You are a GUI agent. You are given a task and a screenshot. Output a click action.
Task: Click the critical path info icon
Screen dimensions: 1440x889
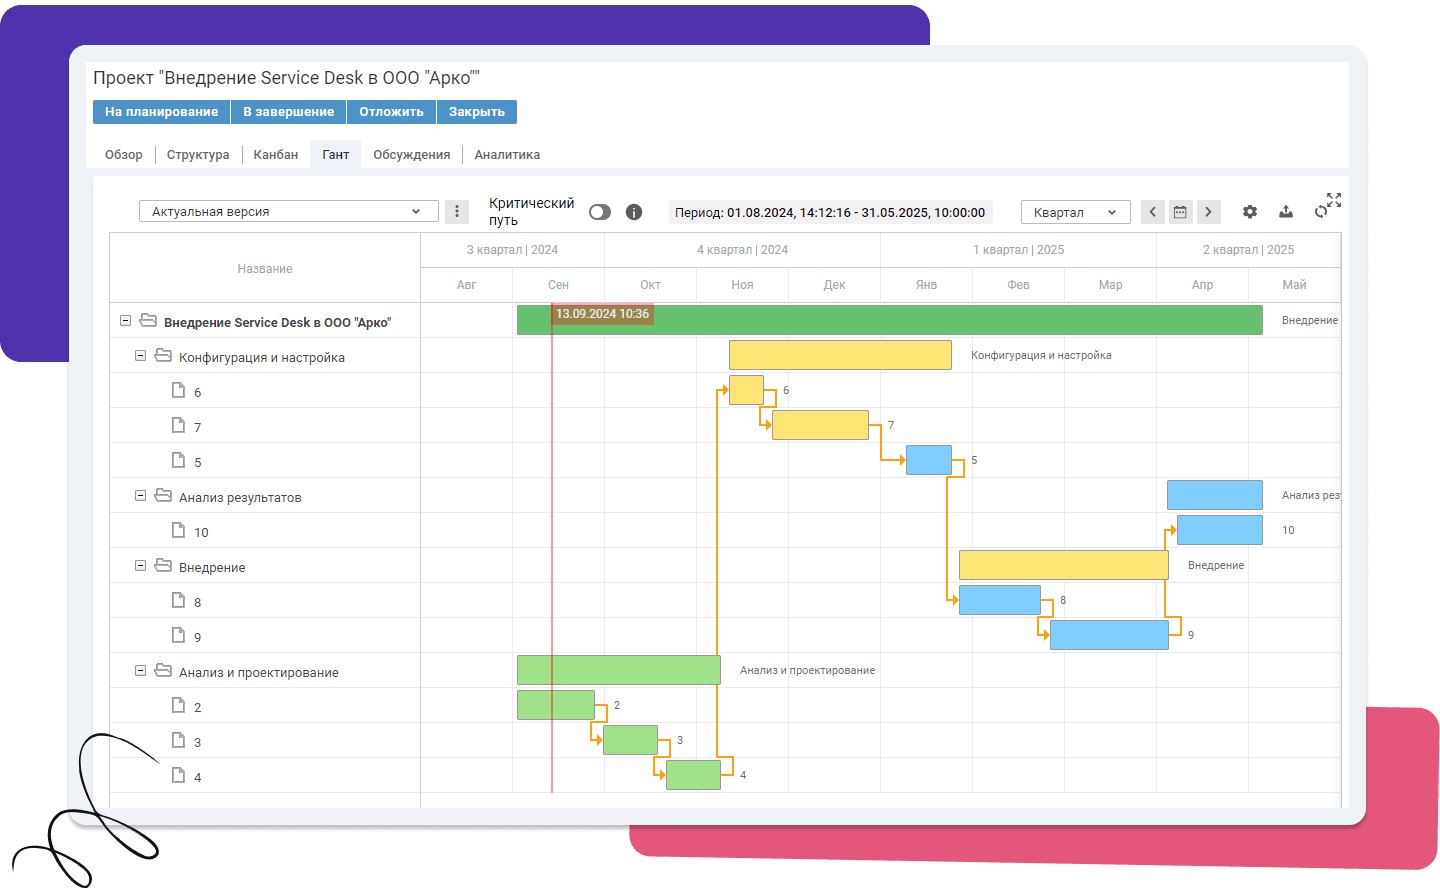pos(633,212)
